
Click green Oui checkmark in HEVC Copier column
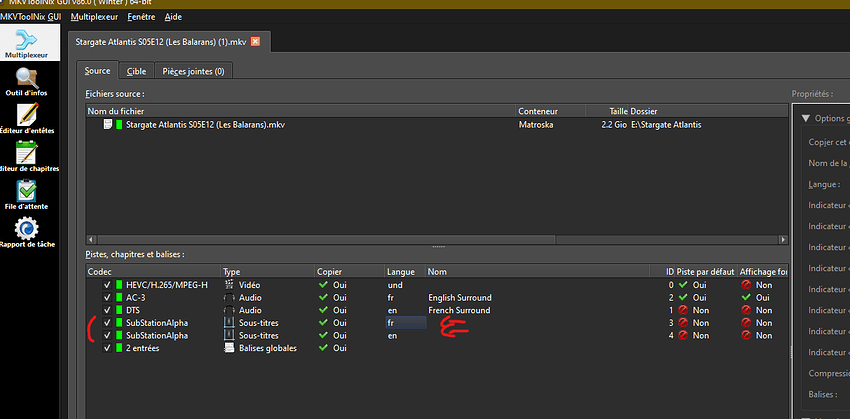click(324, 285)
